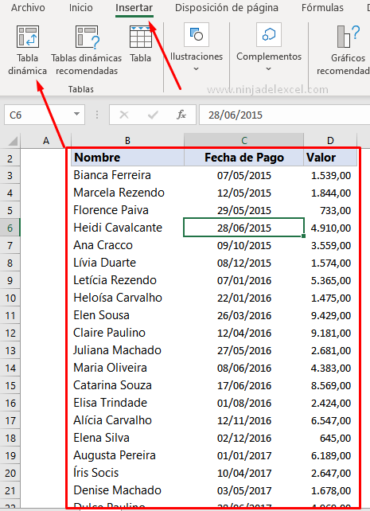Click date cell 07/05/2015

click(x=244, y=175)
